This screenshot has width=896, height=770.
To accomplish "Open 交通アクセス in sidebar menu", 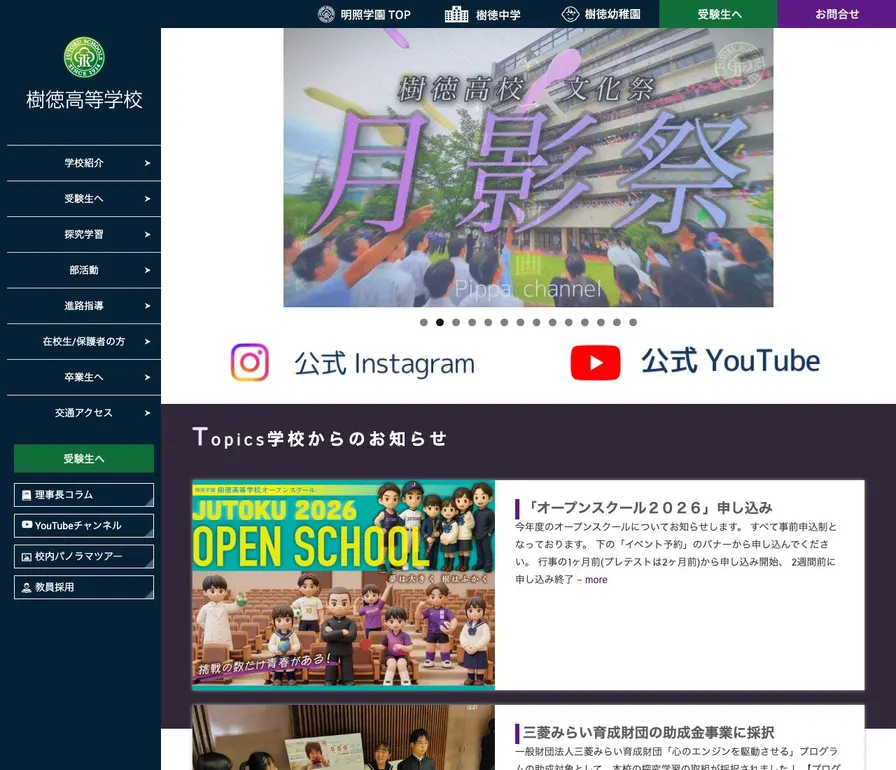I will pos(84,413).
